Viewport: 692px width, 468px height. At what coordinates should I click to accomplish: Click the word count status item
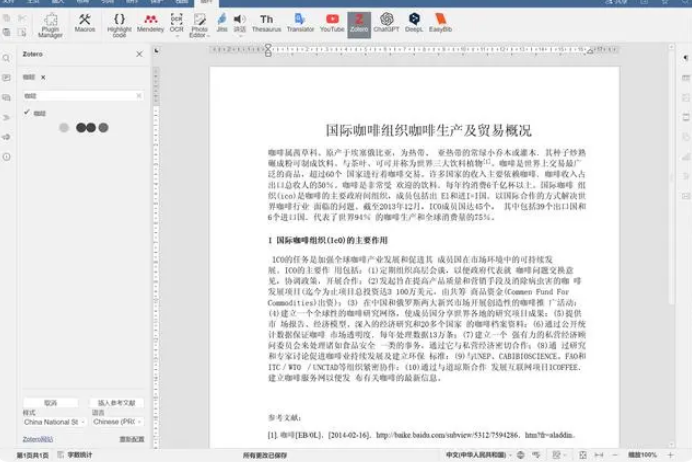[x=75, y=455]
